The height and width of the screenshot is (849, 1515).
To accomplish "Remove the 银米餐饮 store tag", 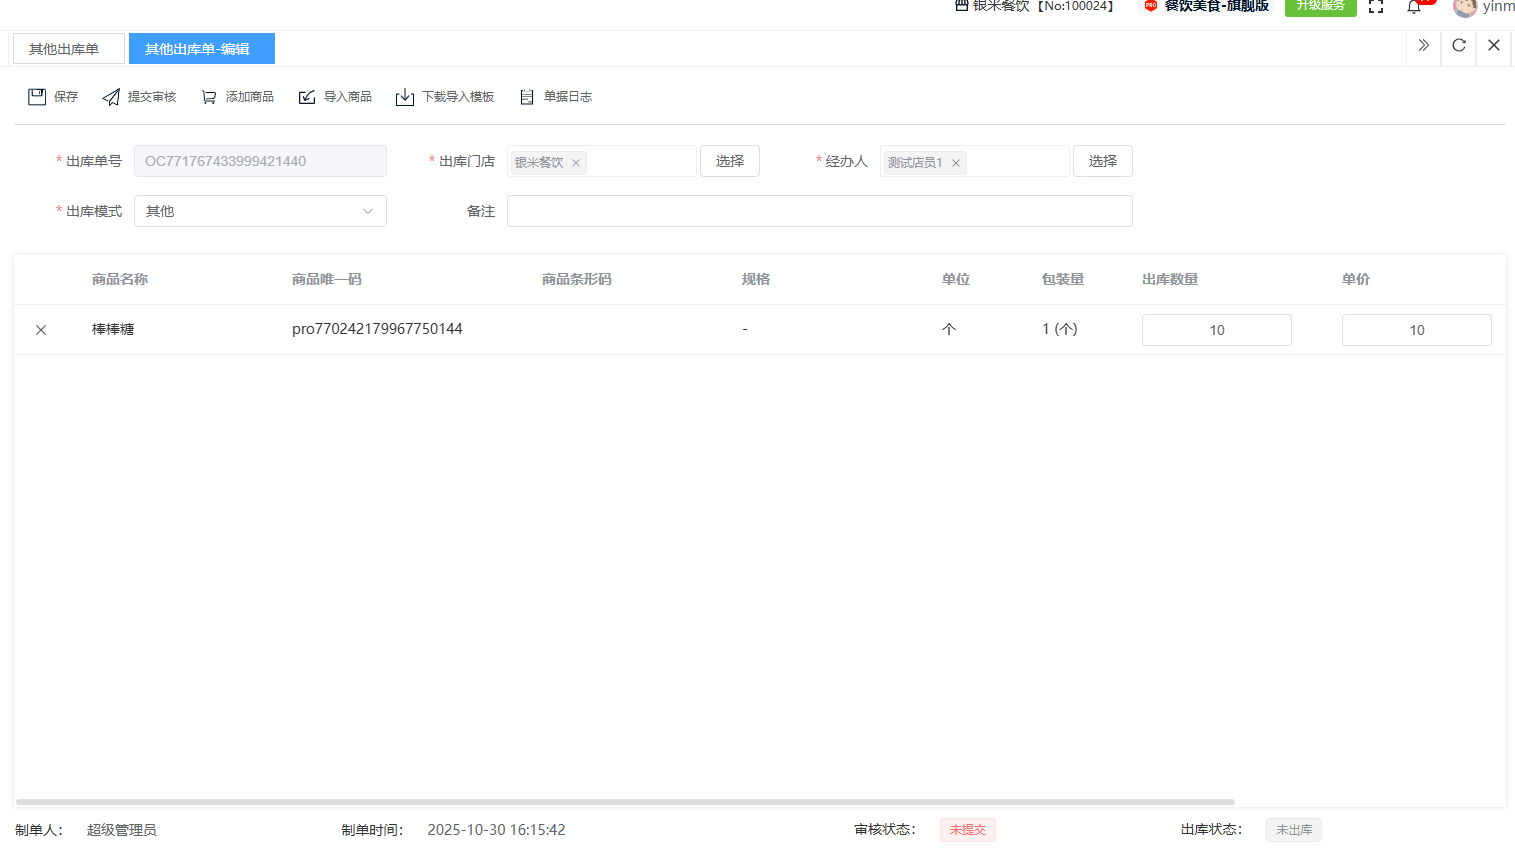I will (576, 163).
